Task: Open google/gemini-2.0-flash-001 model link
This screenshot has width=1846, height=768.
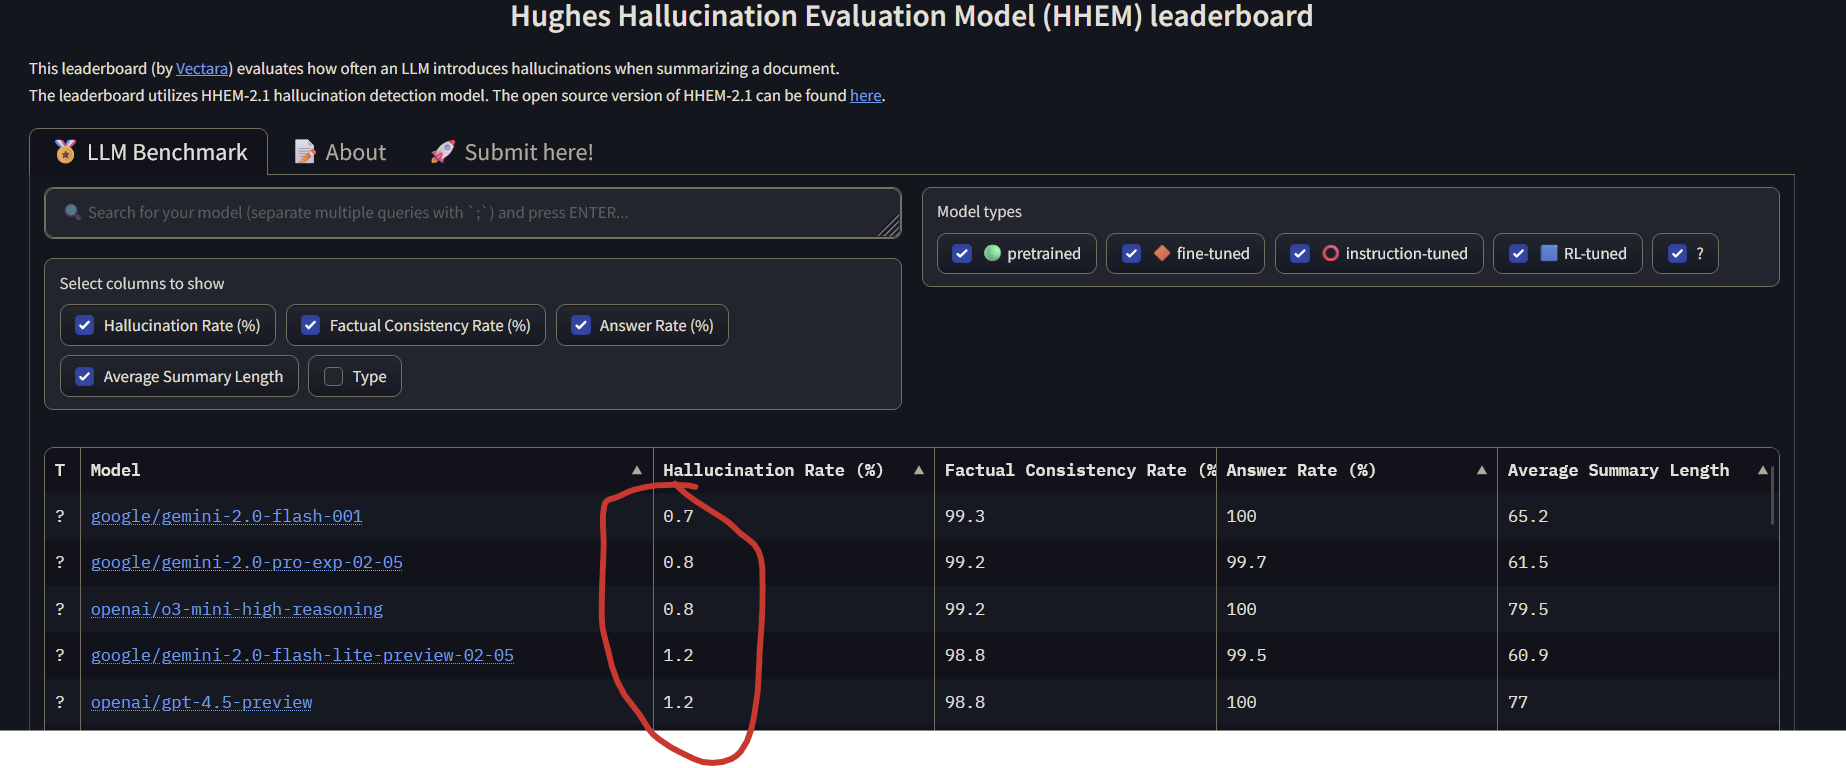Action: [227, 516]
